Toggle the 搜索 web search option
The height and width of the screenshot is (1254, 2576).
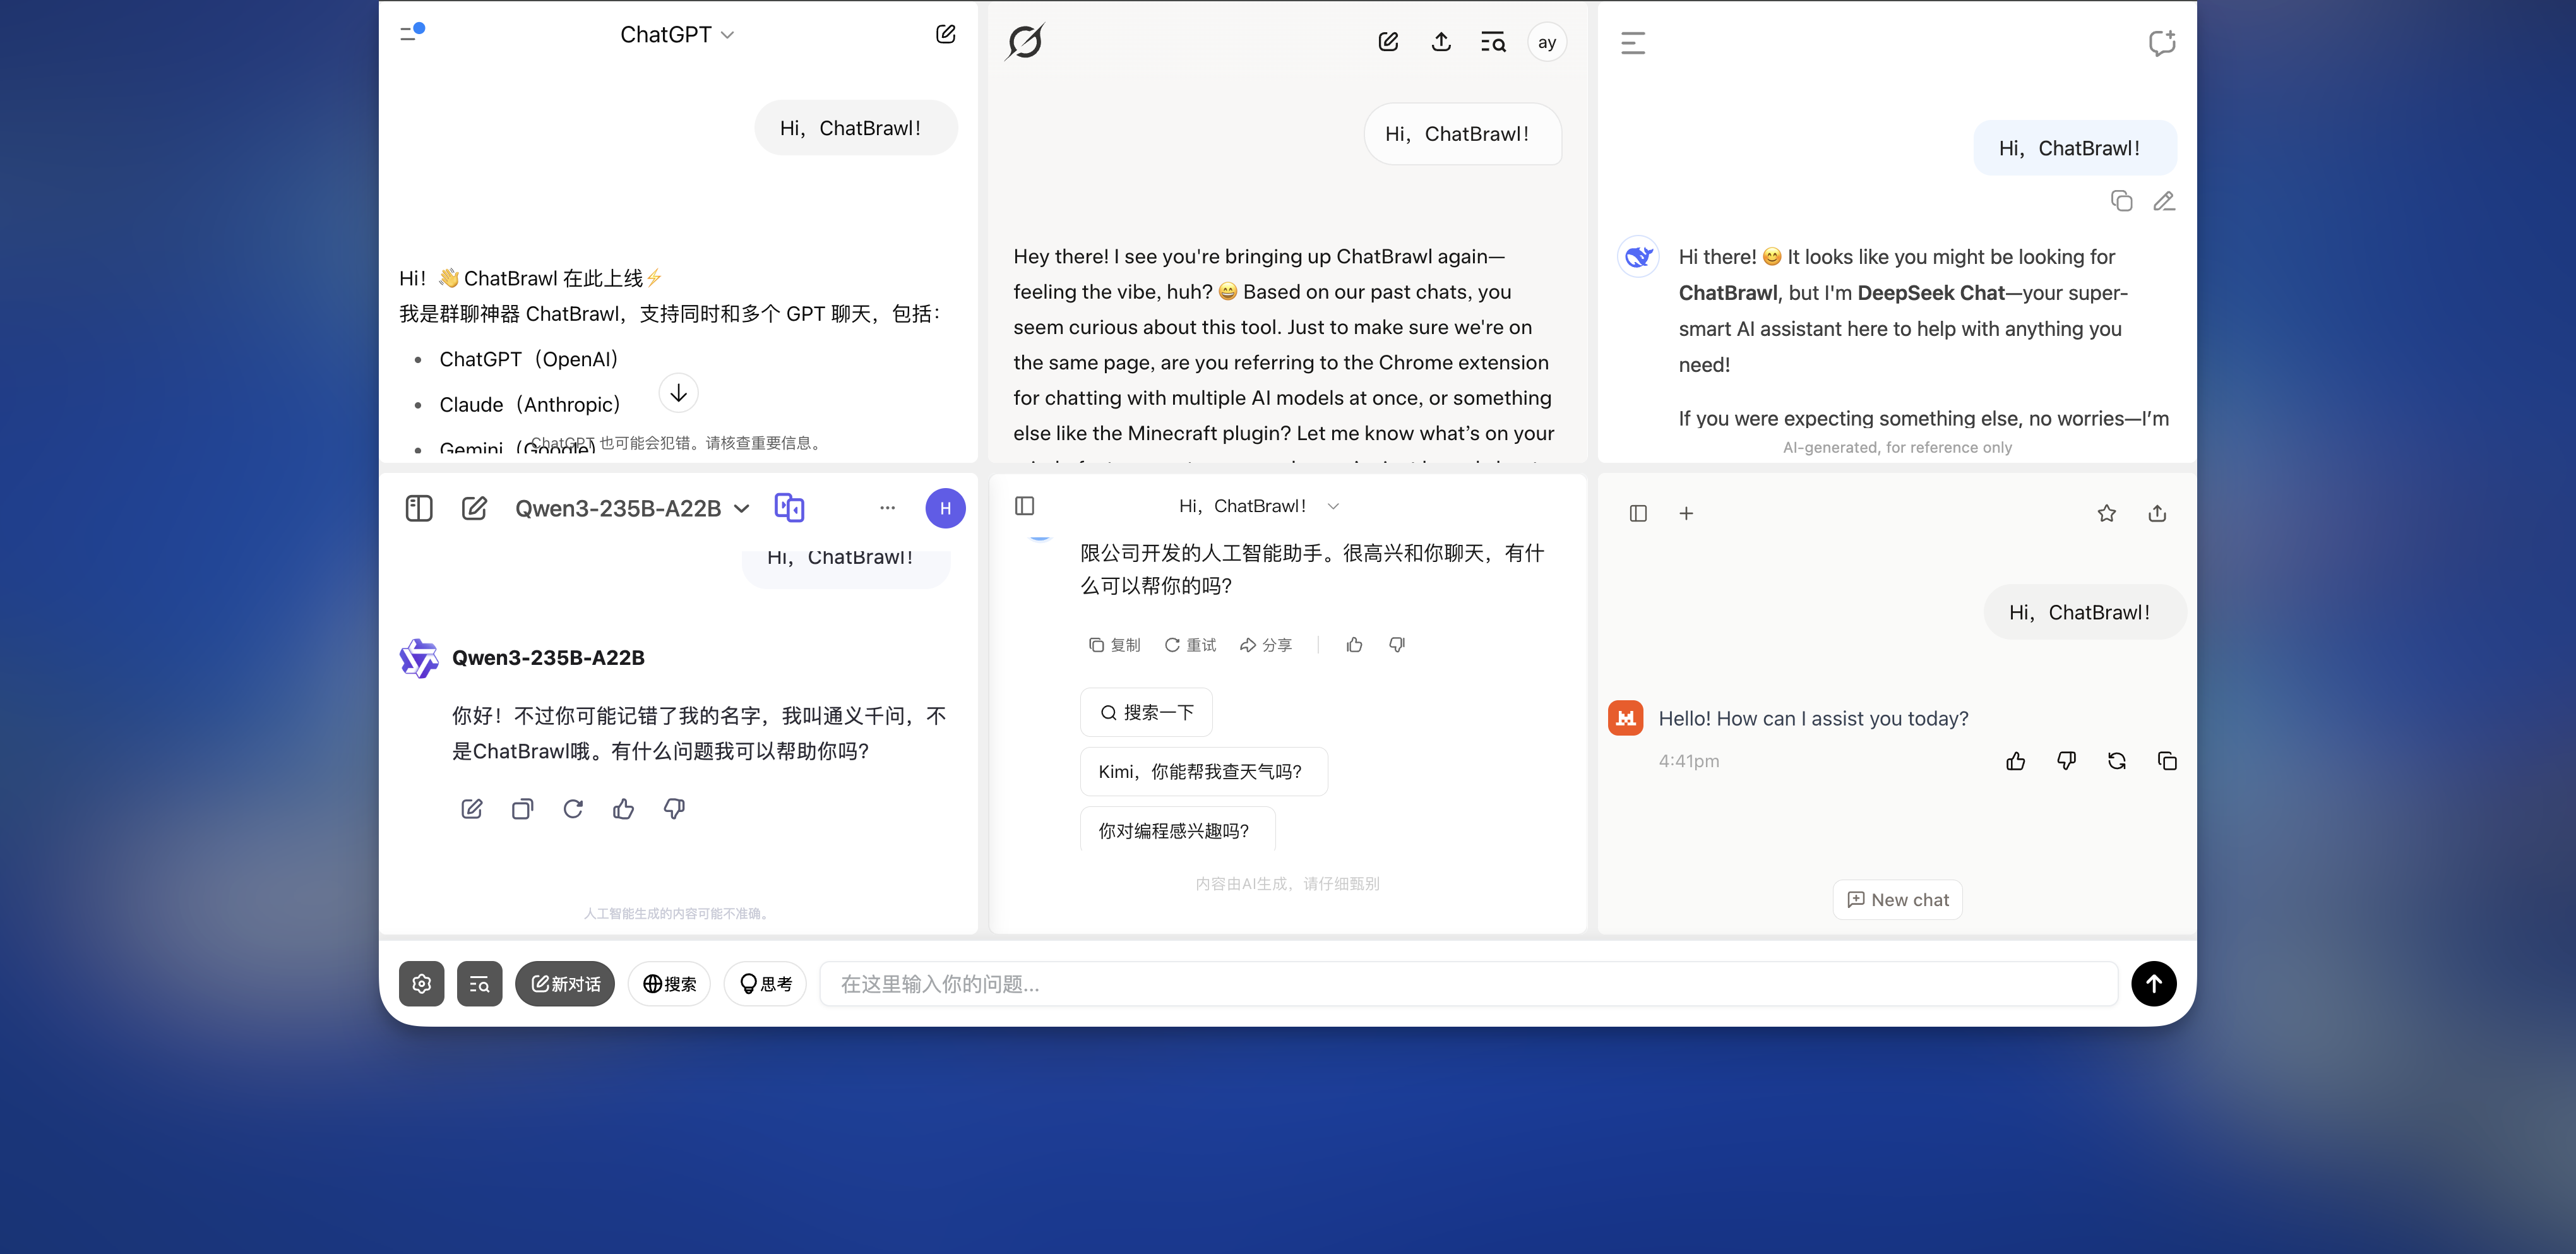click(x=669, y=984)
